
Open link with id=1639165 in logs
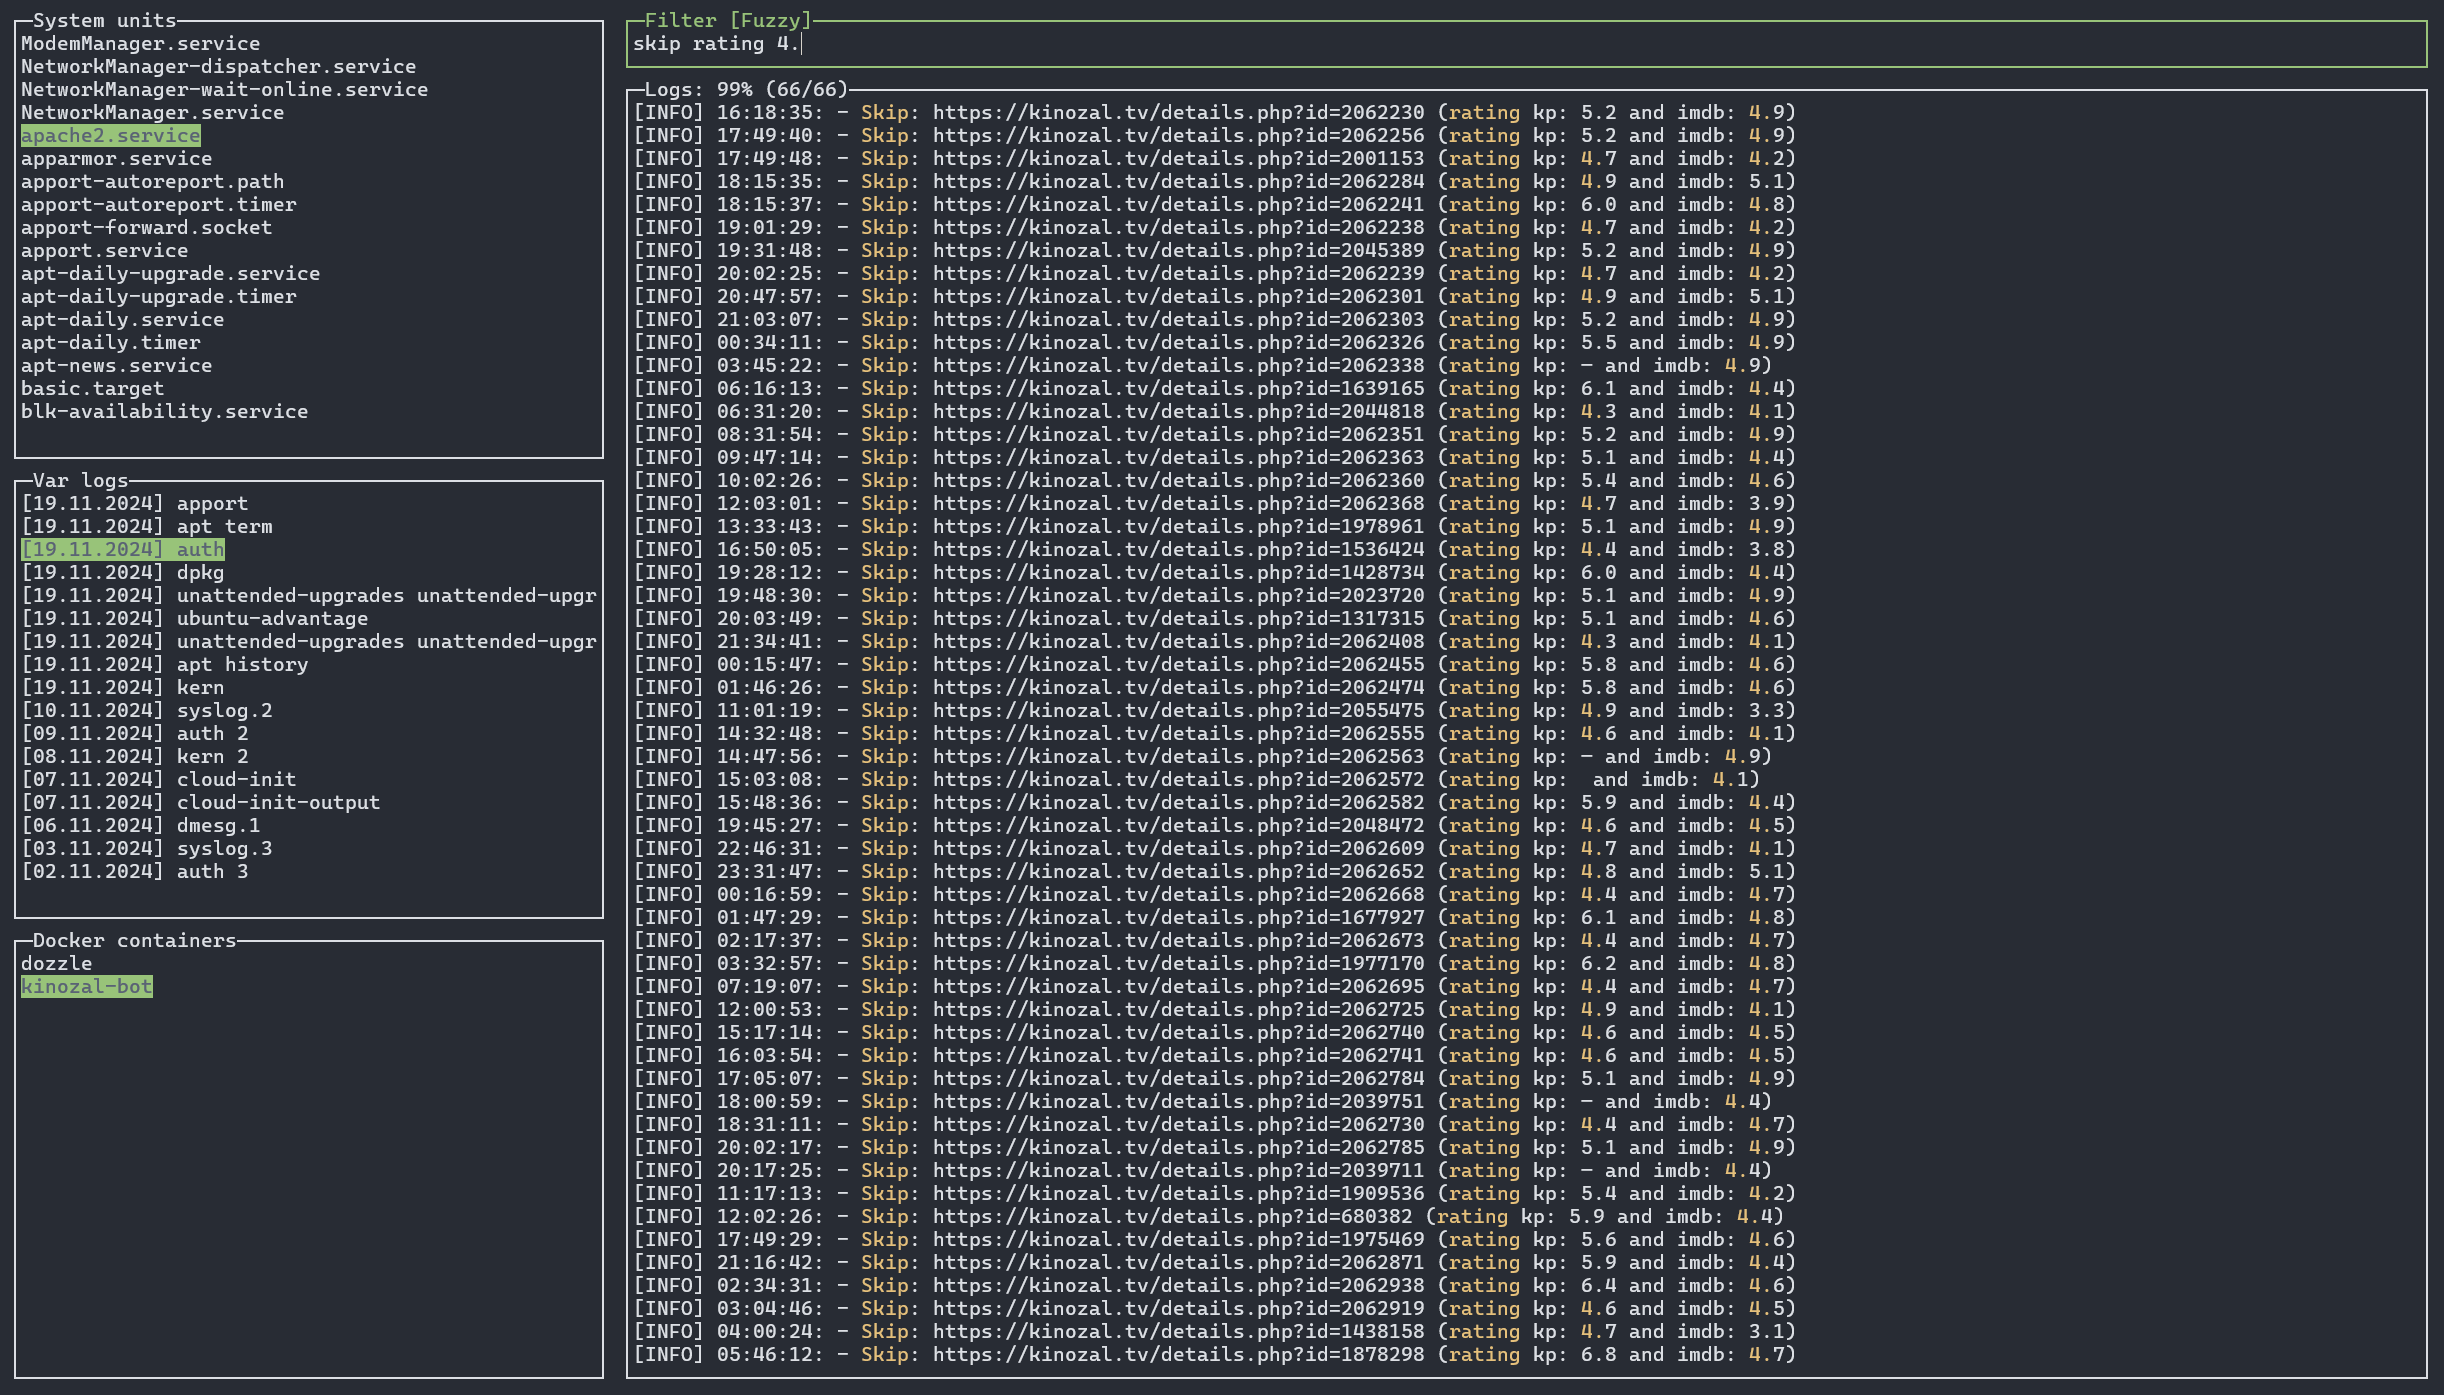(x=1178, y=388)
